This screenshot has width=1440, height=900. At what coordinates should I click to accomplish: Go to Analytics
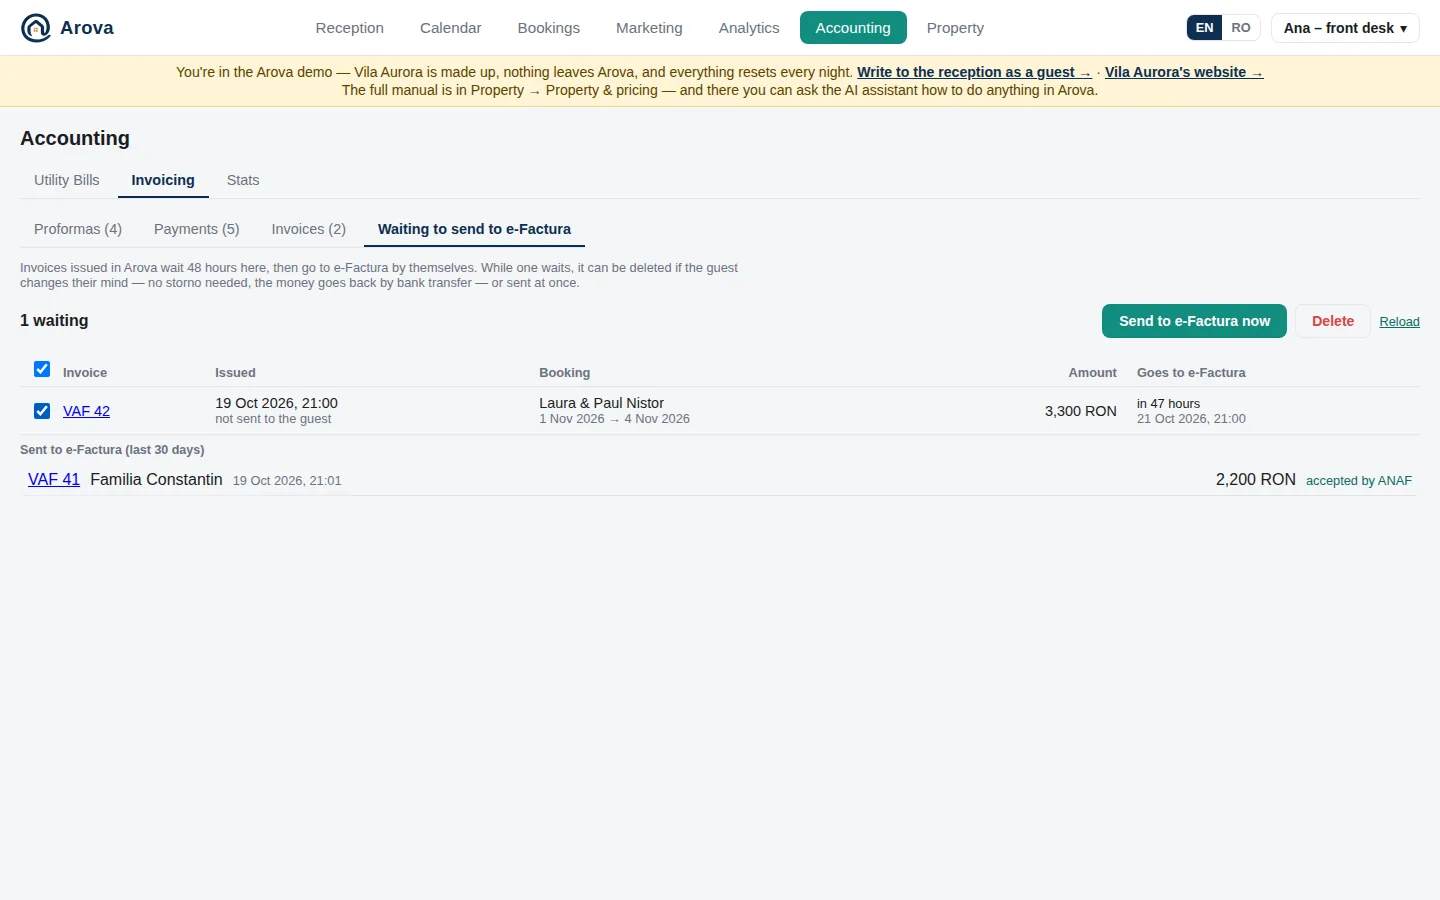[x=749, y=28]
